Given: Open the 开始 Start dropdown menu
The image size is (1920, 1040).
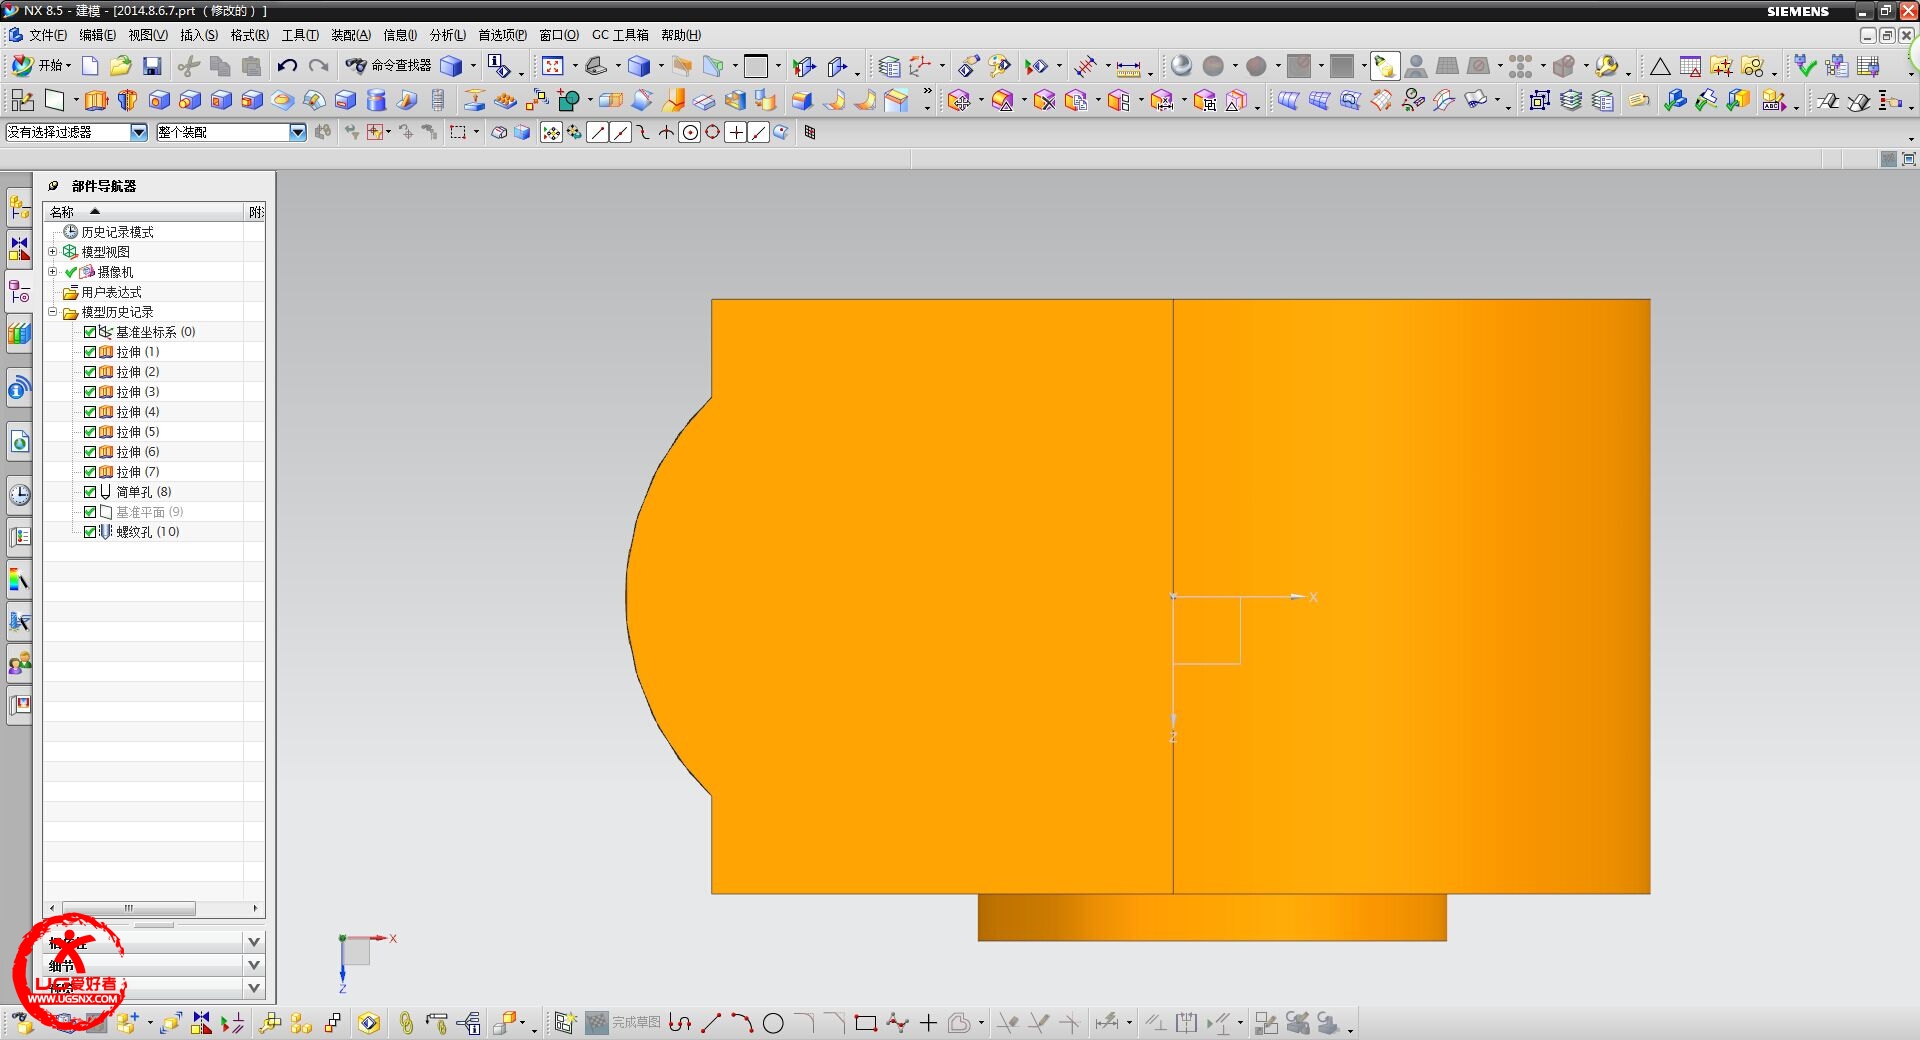Looking at the screenshot, I should (42, 66).
